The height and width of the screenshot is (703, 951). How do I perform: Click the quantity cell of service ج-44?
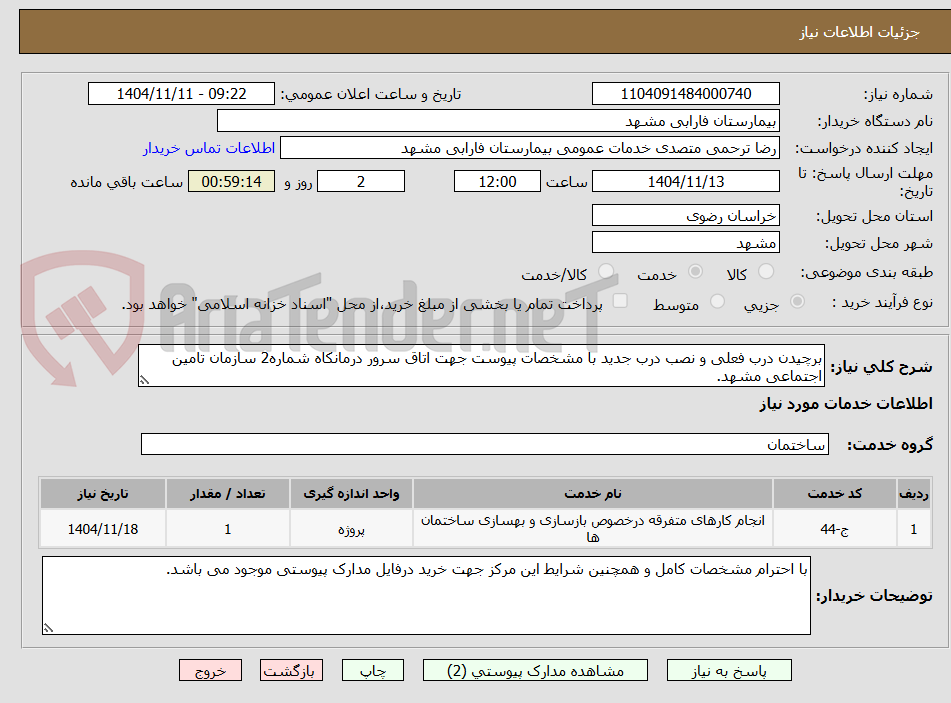tap(227, 529)
